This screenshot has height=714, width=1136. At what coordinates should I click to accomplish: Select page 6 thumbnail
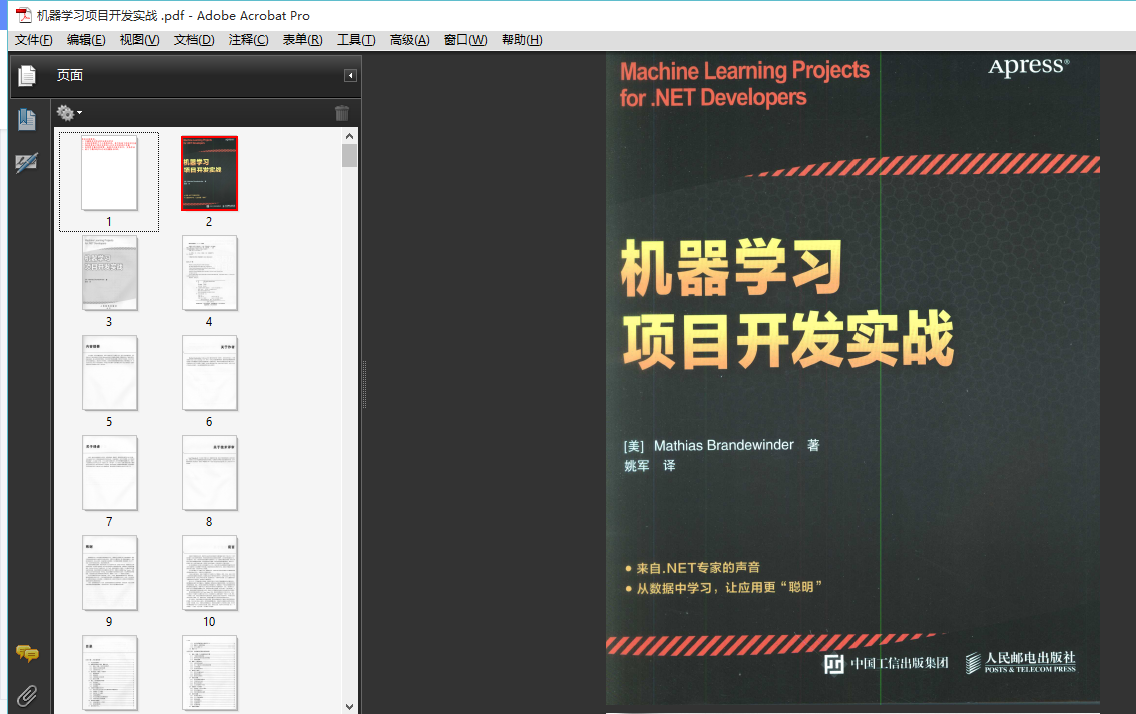209,373
